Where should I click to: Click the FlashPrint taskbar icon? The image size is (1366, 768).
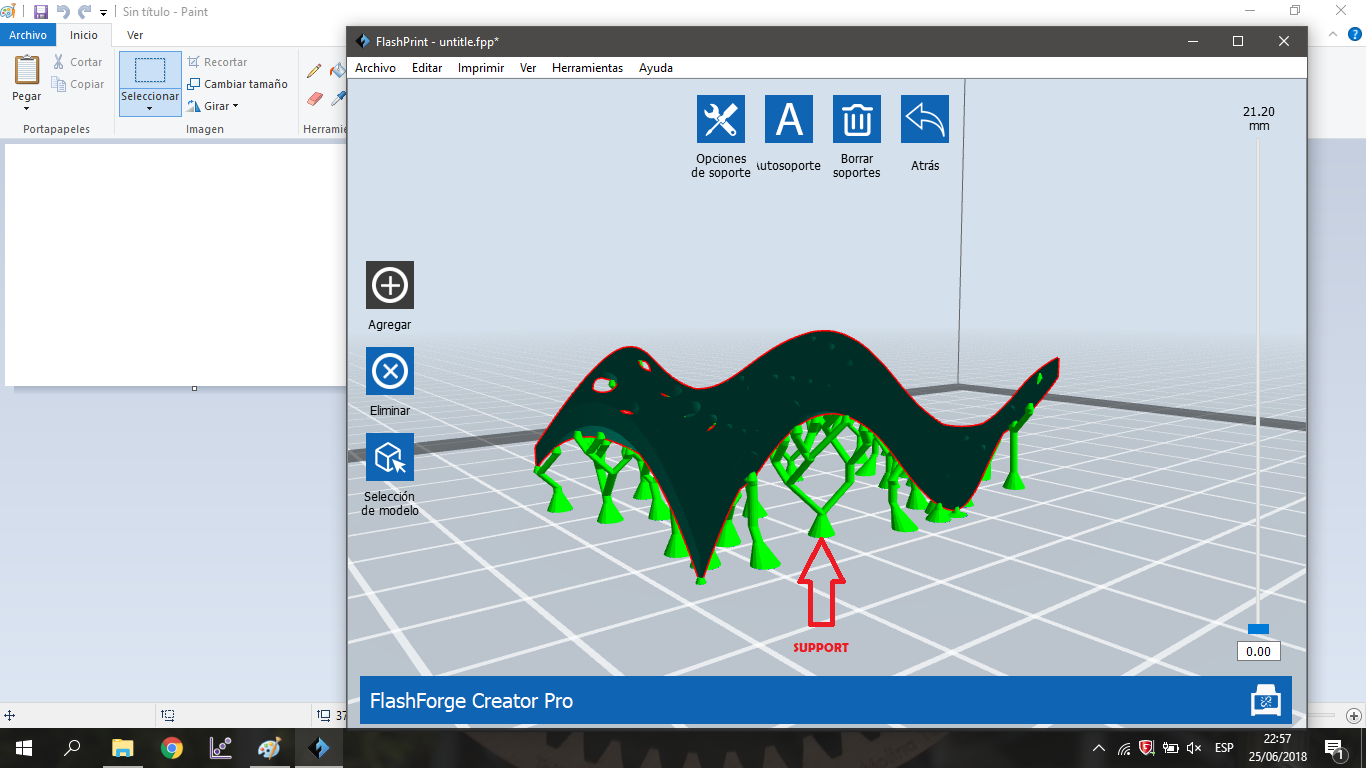(318, 747)
